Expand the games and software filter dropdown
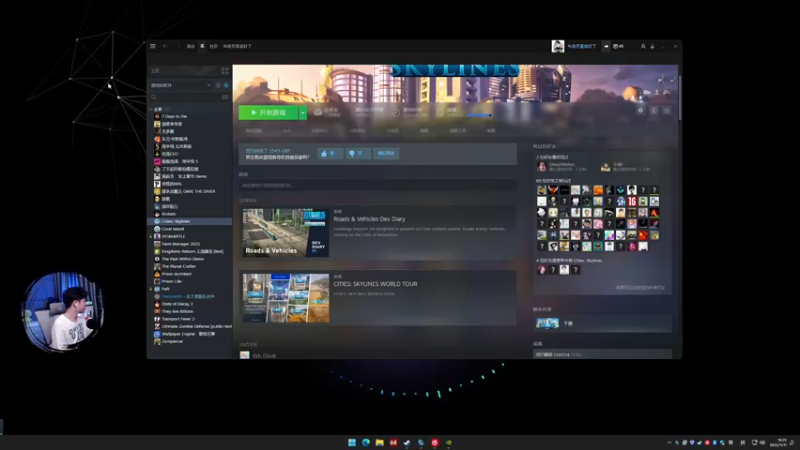 point(180,85)
